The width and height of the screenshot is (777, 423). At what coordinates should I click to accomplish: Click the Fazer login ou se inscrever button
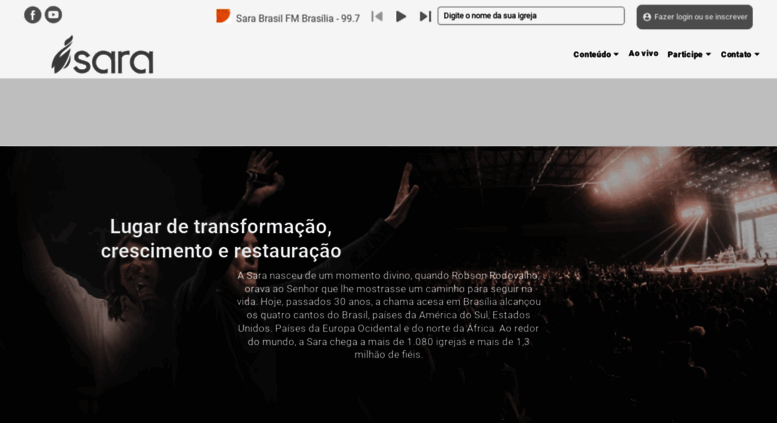(694, 17)
